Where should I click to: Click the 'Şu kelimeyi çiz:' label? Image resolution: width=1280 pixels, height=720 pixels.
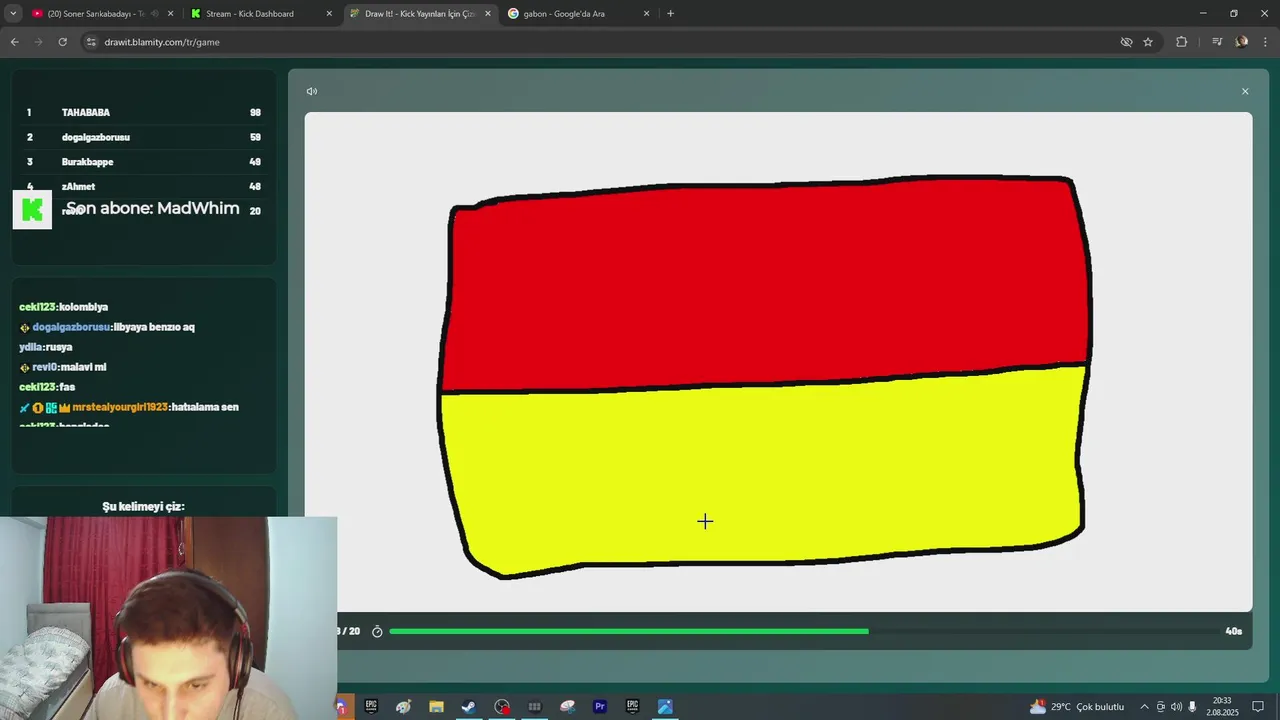144,506
